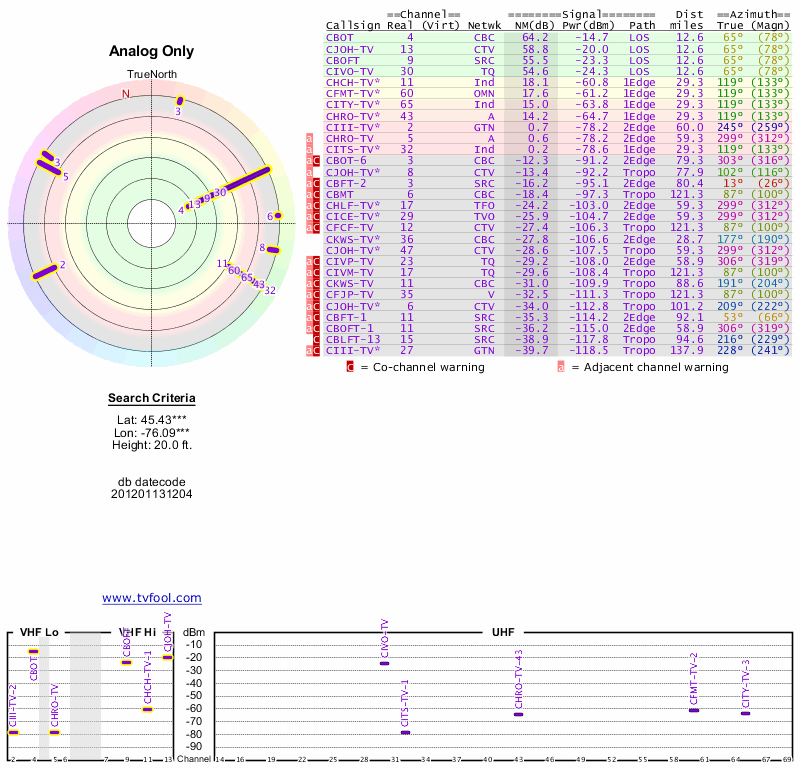Select the channel 8 marker on radar plot
Screen dimensions: 800x768
point(273,250)
